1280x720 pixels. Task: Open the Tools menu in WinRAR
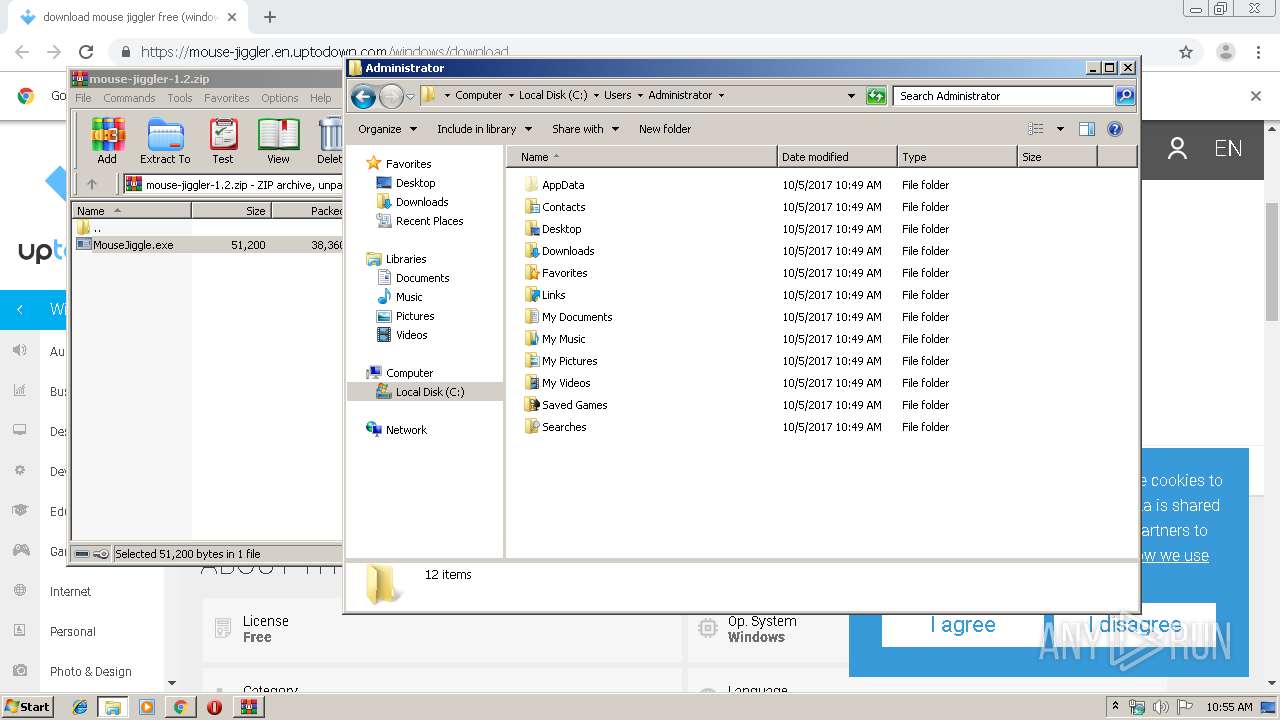coord(180,98)
